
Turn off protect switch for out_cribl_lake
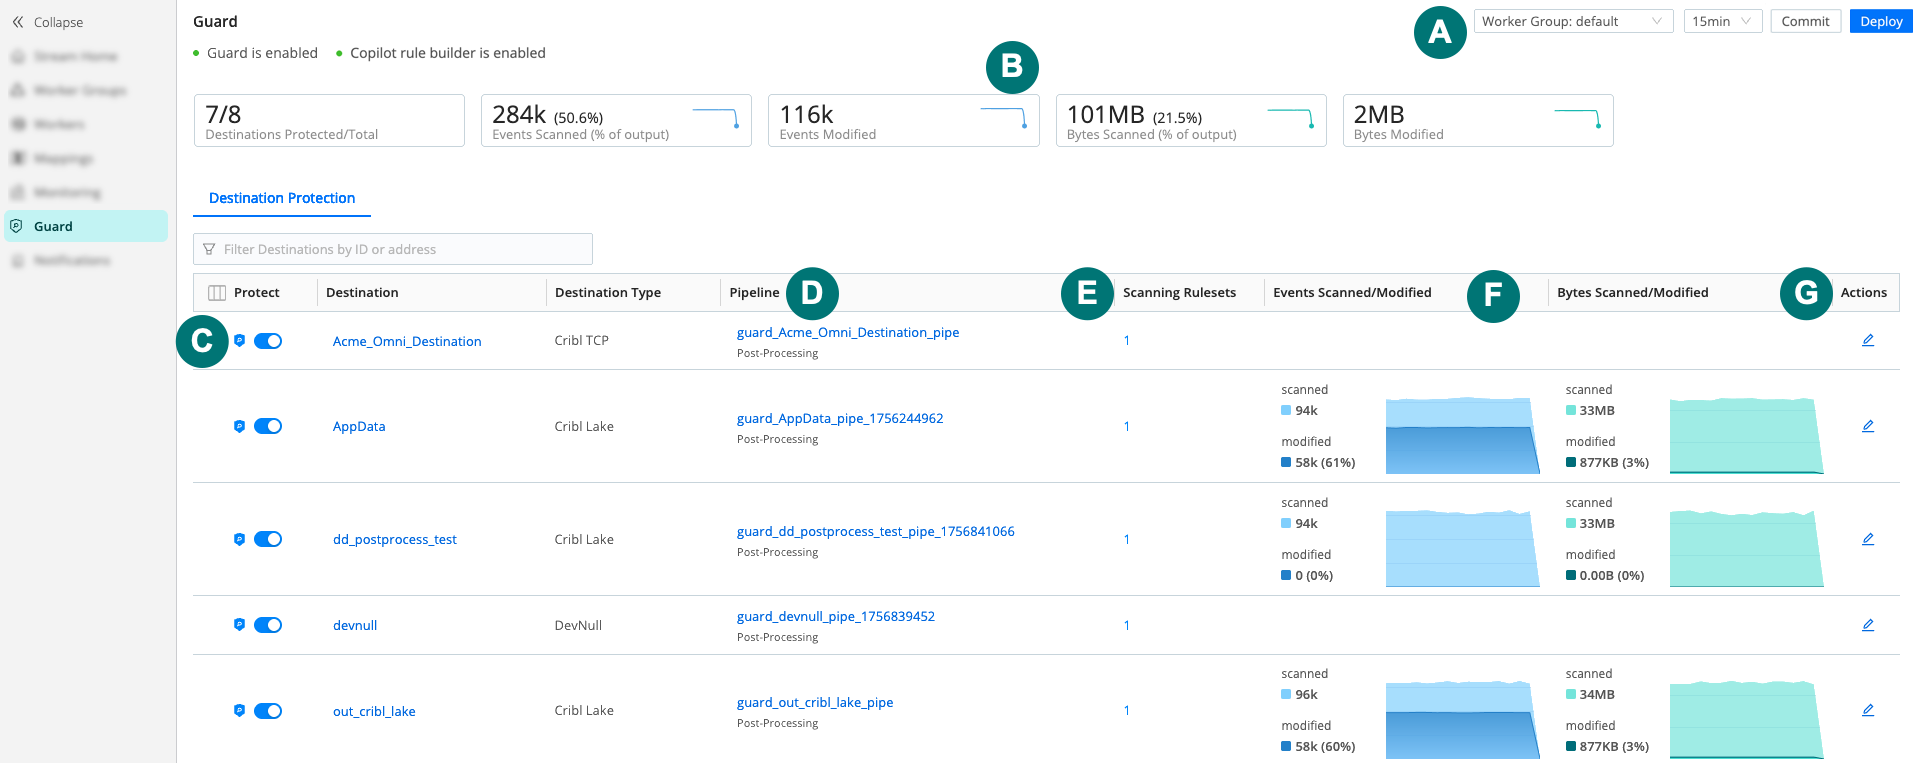click(x=268, y=711)
